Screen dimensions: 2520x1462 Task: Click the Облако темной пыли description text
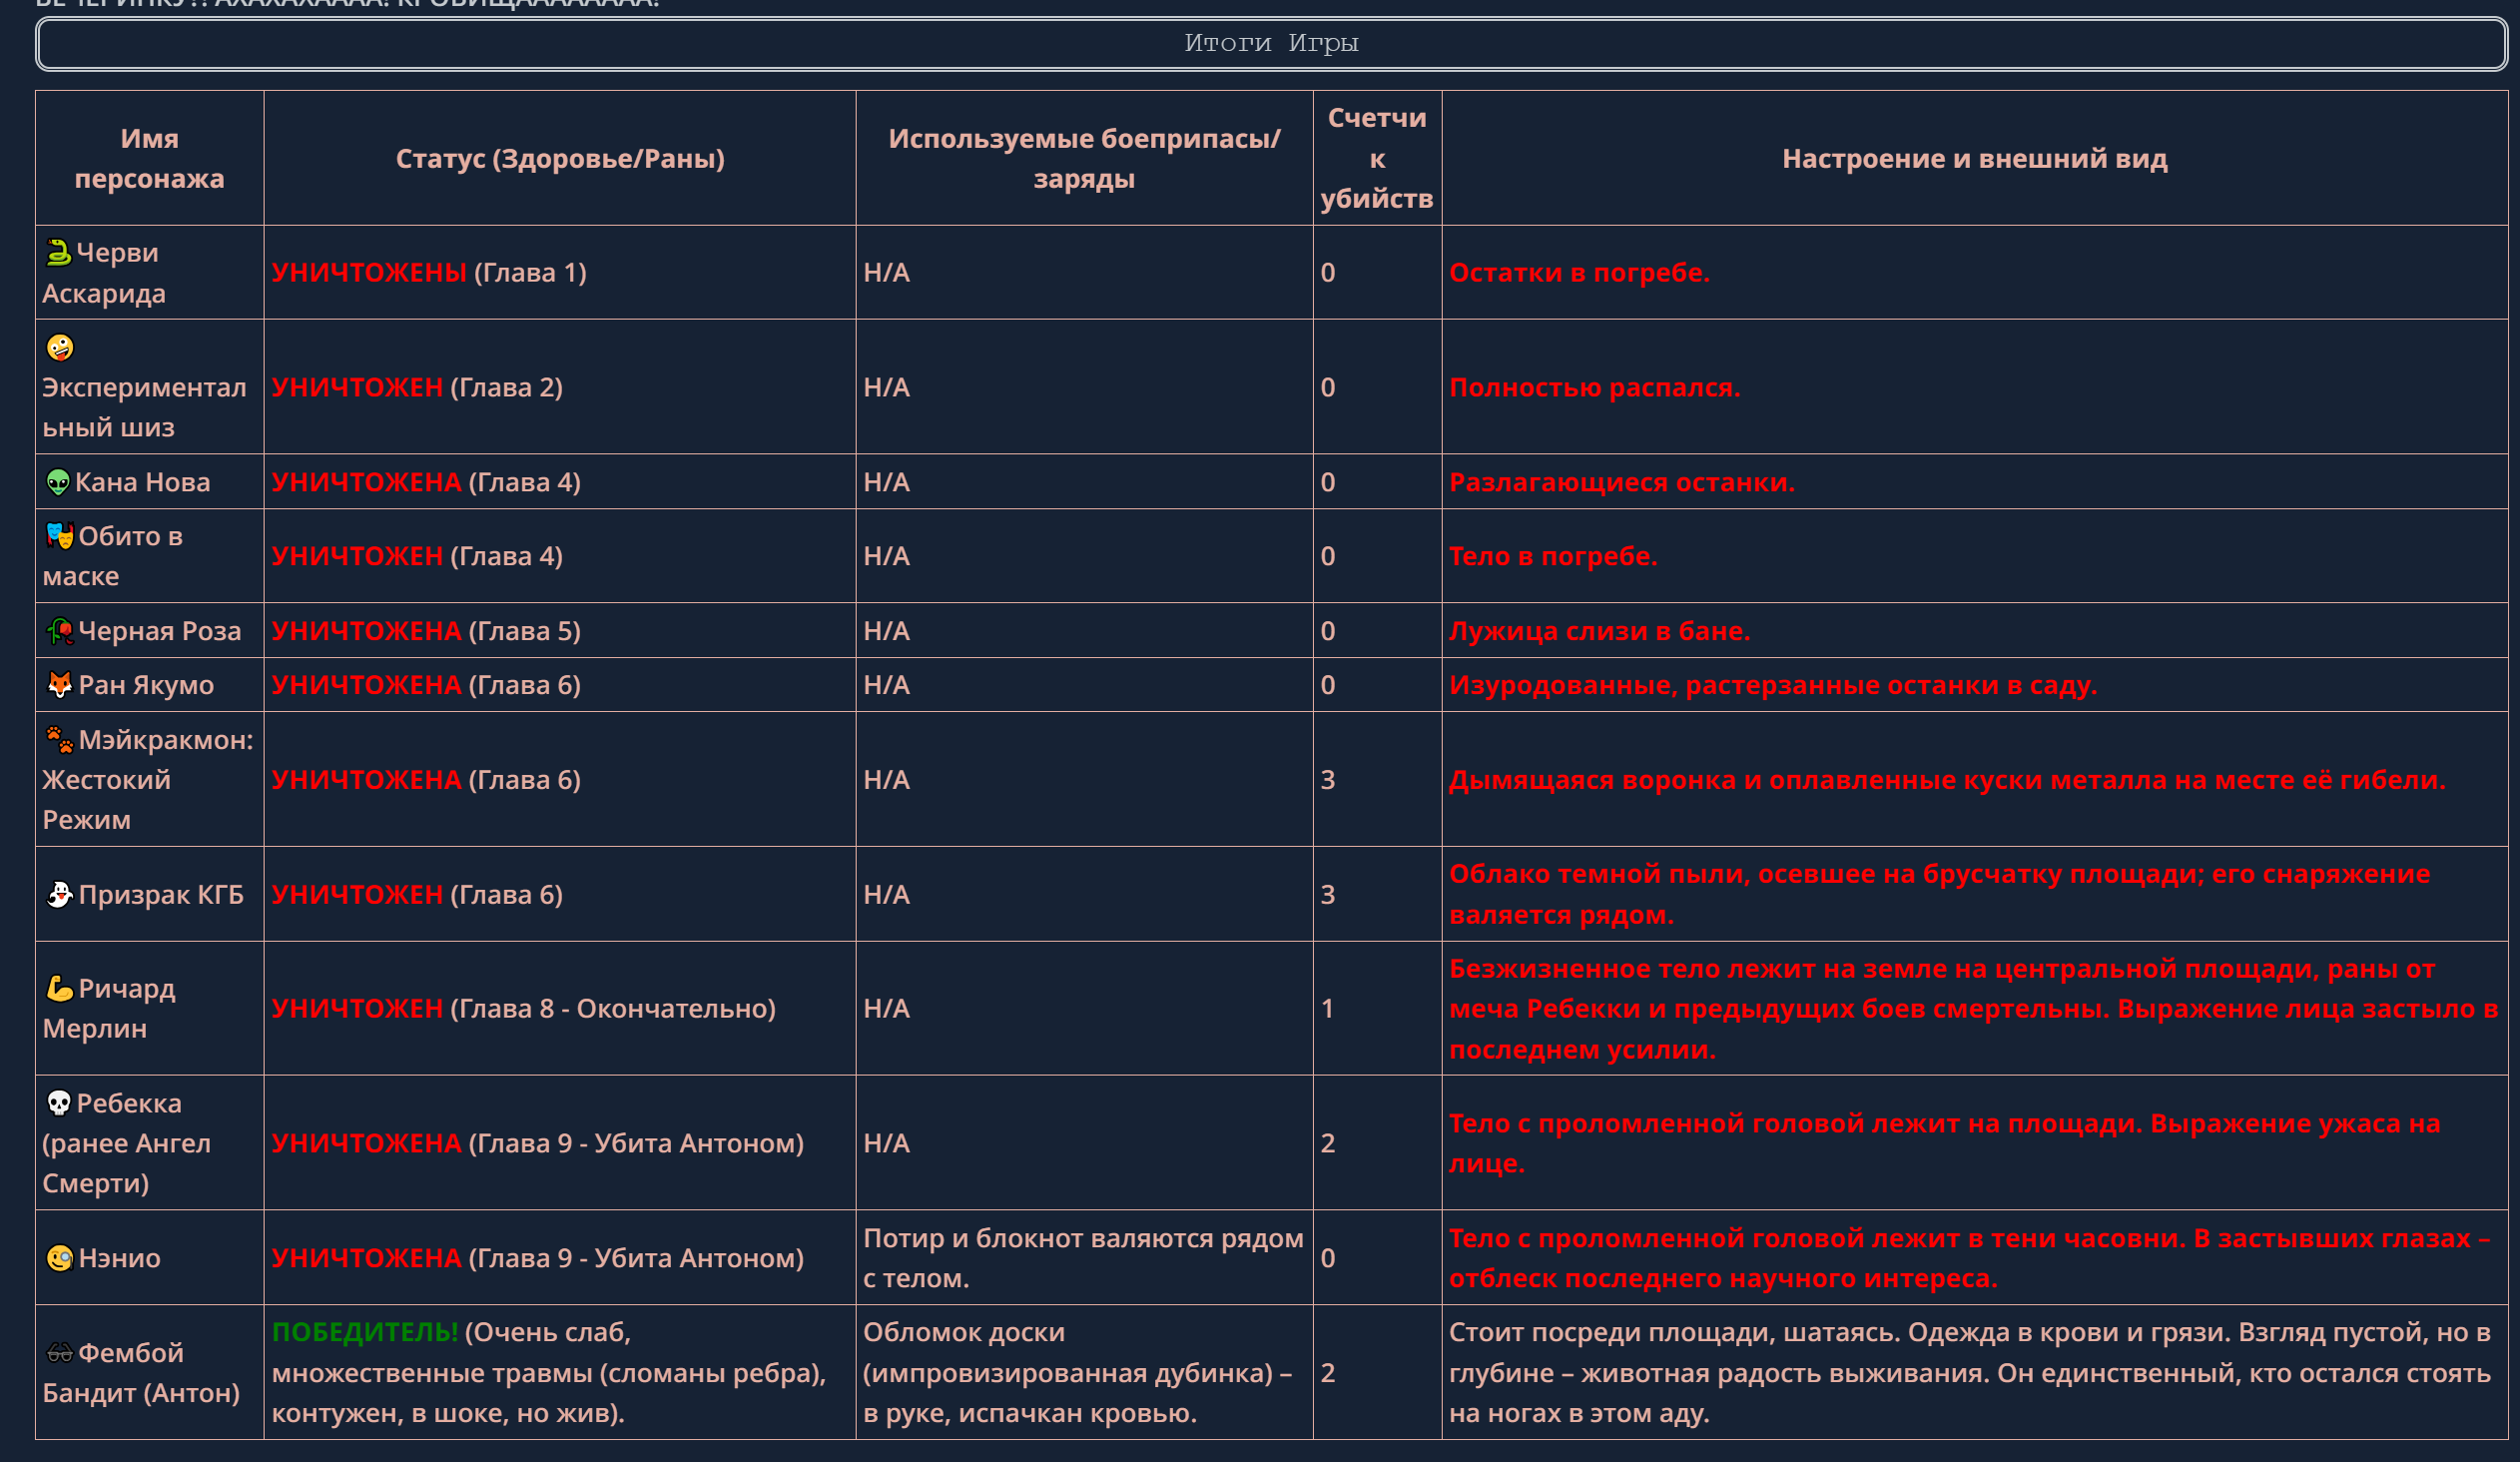[x=1940, y=895]
